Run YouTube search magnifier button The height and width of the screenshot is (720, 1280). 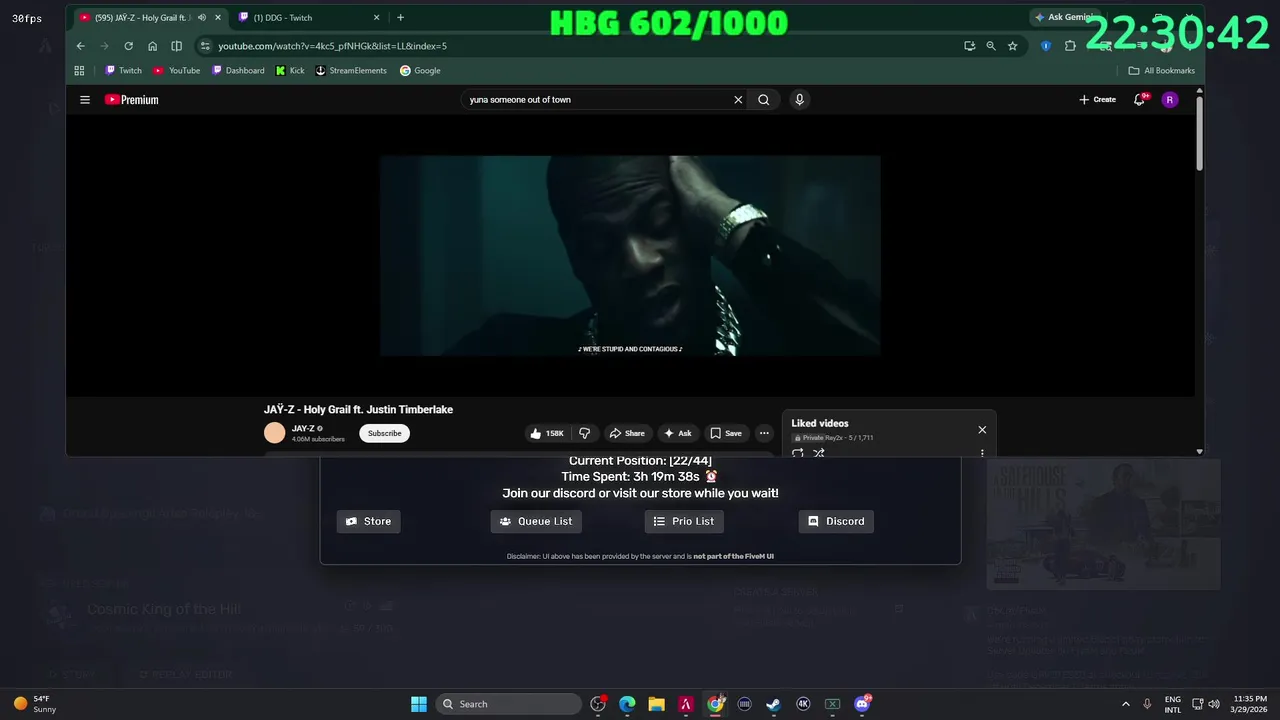764,100
